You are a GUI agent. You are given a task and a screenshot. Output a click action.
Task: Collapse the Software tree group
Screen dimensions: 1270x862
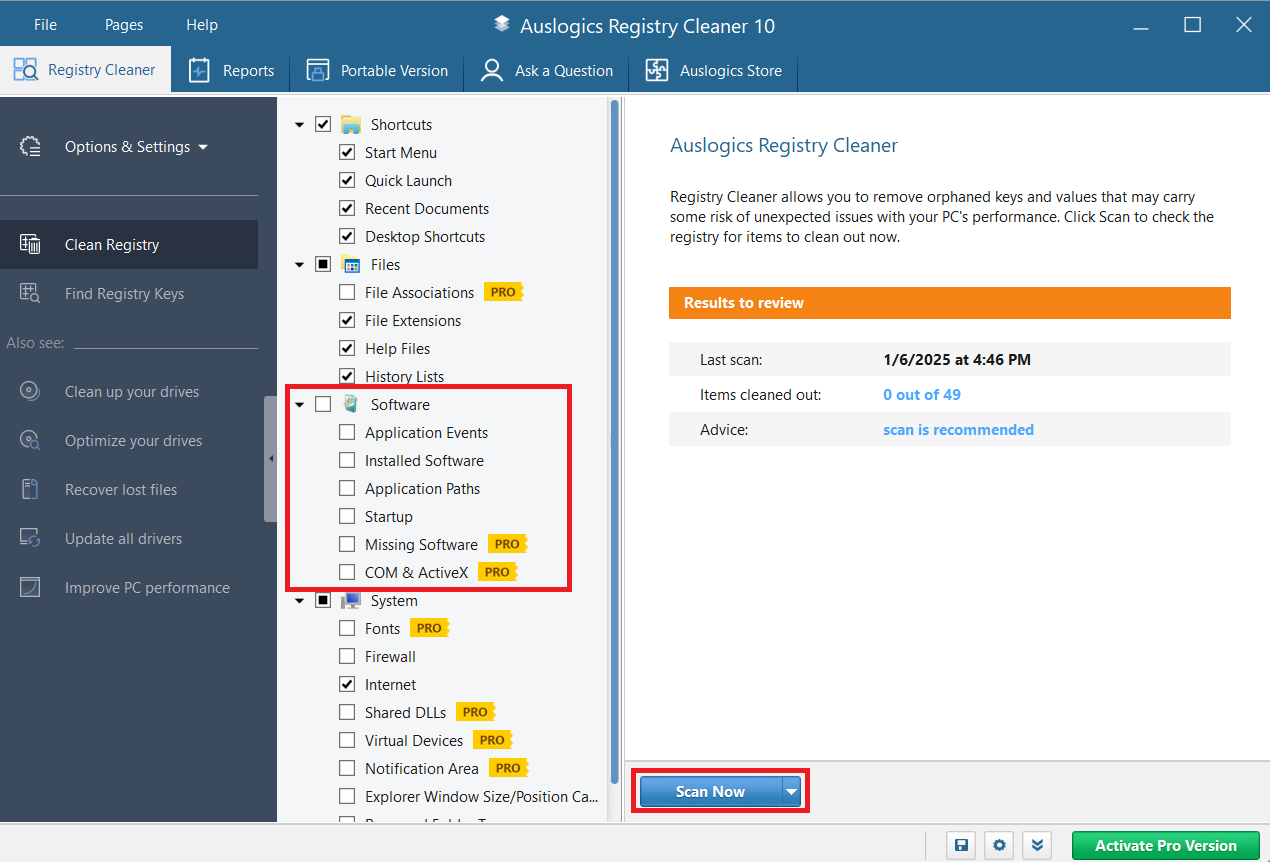pos(299,405)
